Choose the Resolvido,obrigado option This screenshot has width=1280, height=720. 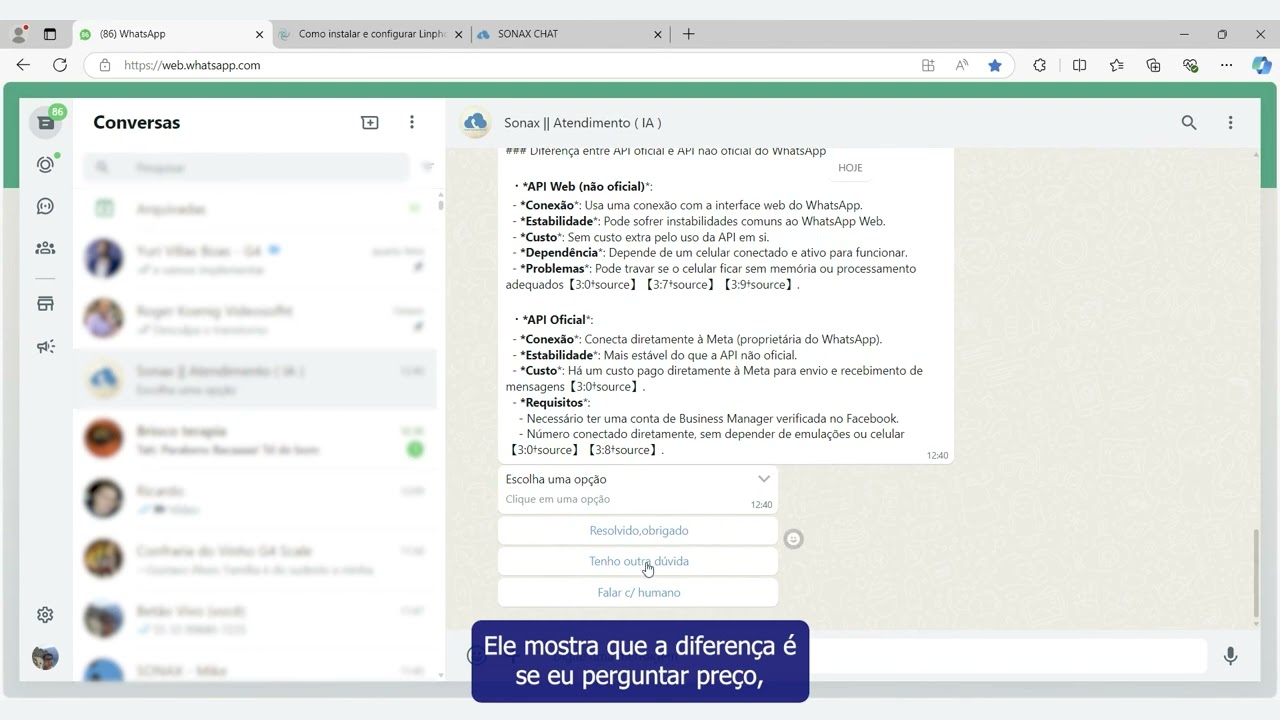pos(638,531)
